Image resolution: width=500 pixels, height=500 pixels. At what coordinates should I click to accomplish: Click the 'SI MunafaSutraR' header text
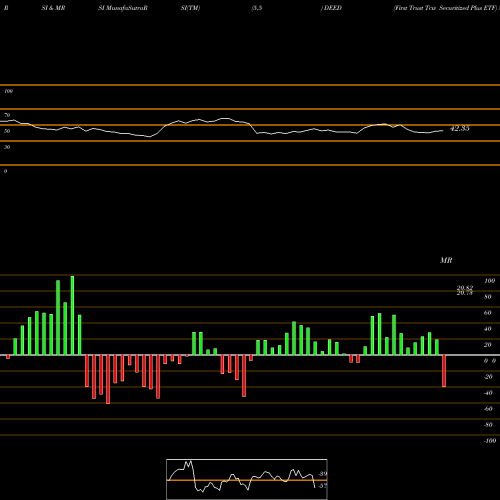[x=123, y=8]
